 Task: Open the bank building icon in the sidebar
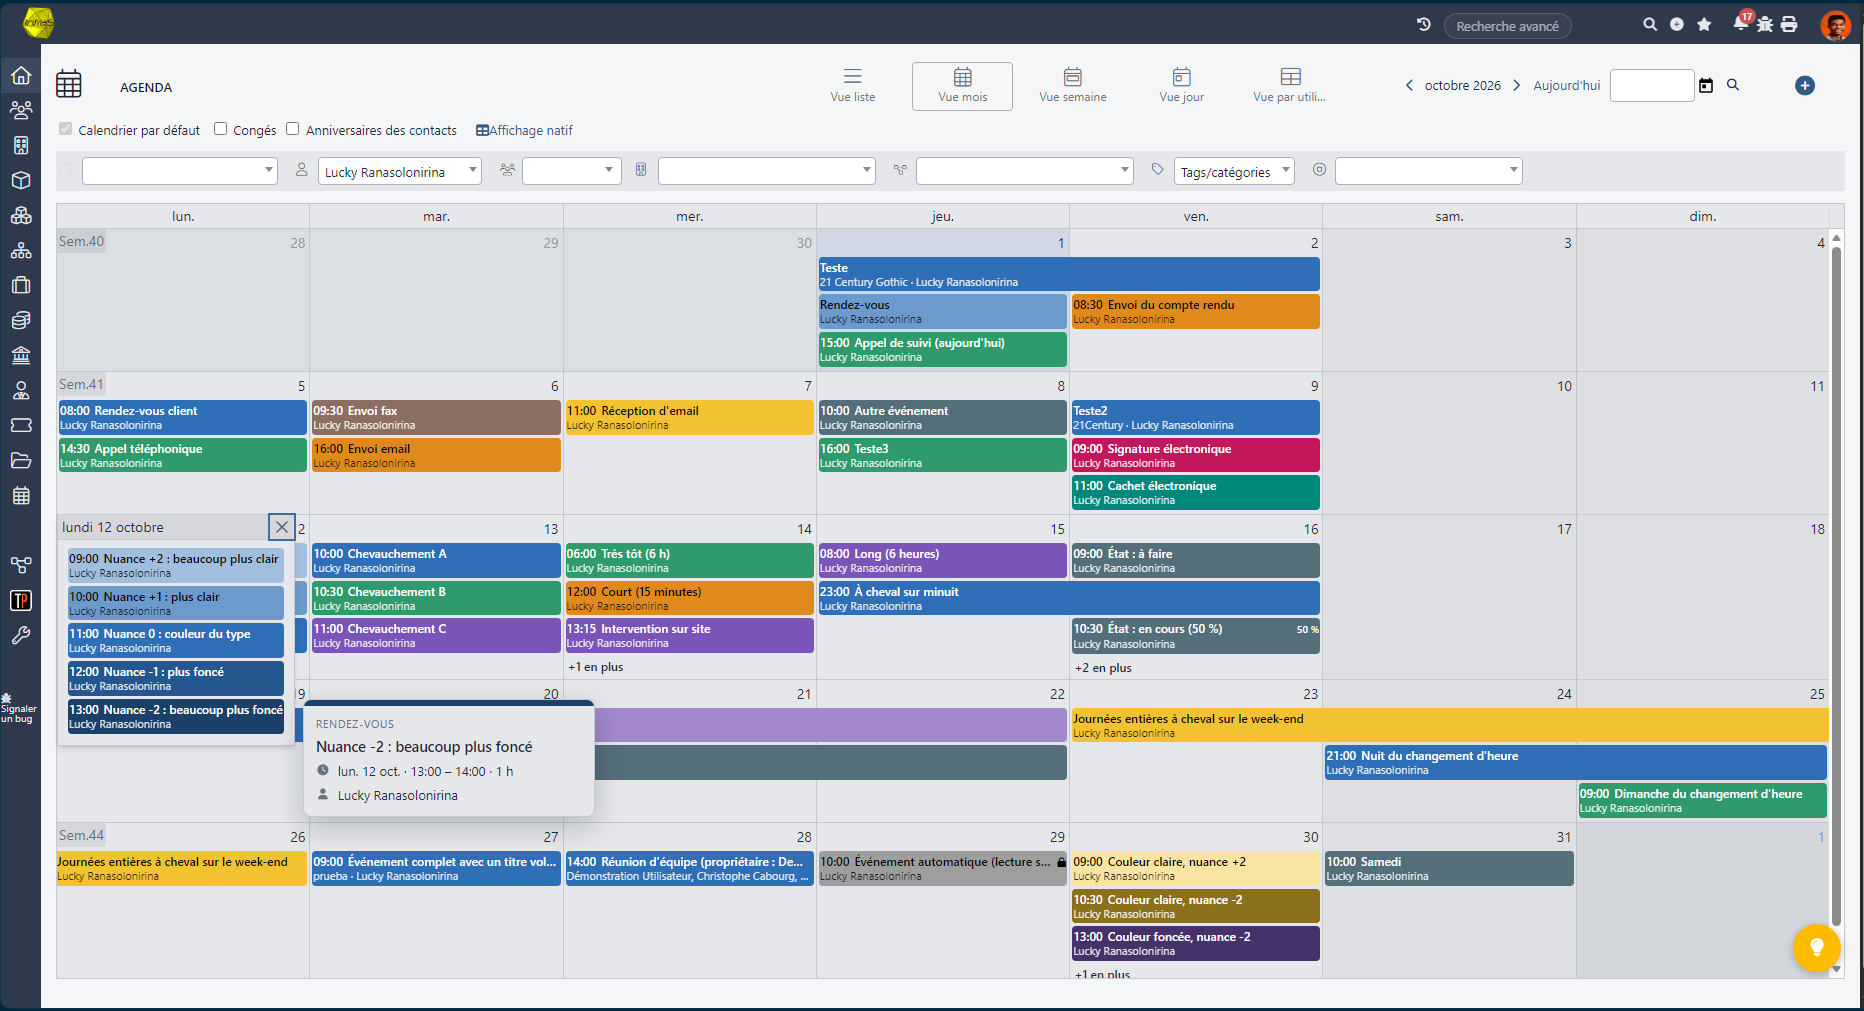[x=21, y=355]
